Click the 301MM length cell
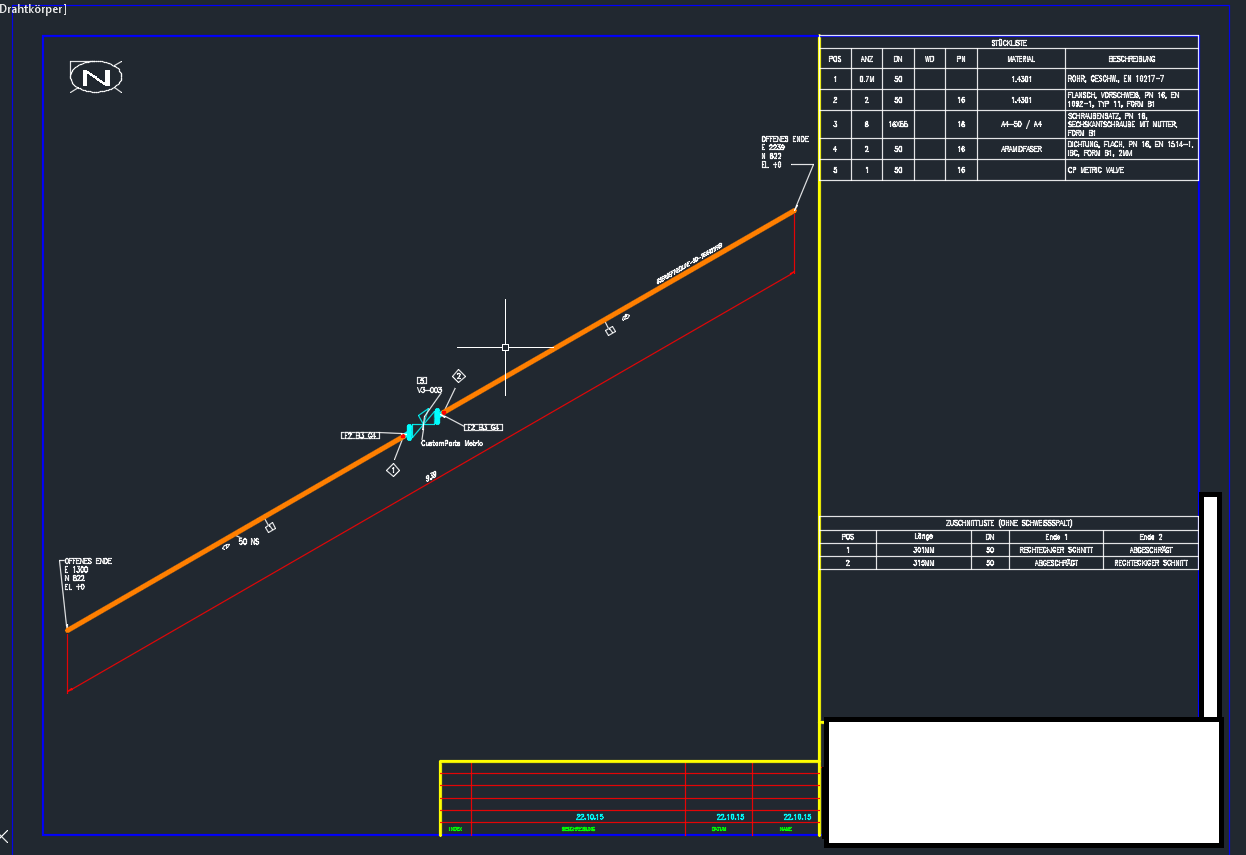This screenshot has width=1246, height=855. pos(923,550)
